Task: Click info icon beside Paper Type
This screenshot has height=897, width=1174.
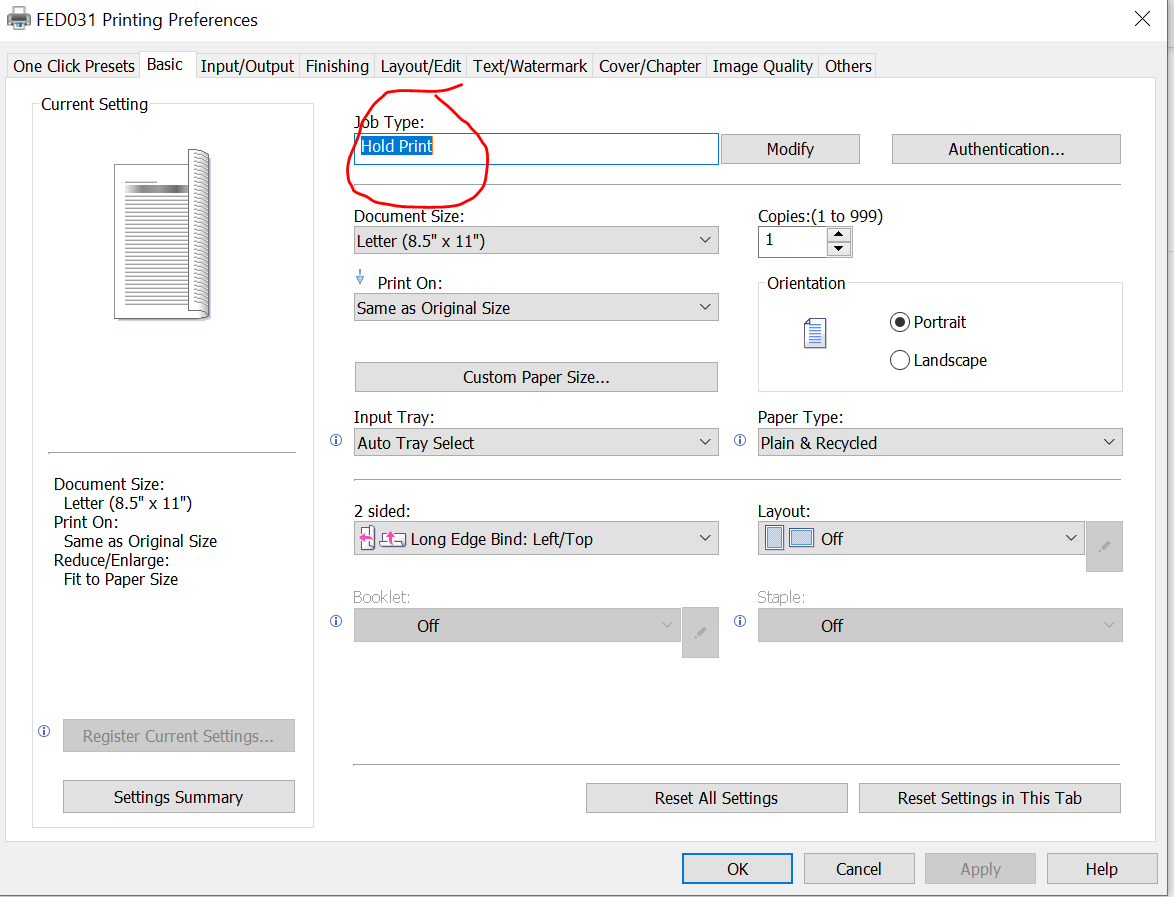Action: [740, 440]
